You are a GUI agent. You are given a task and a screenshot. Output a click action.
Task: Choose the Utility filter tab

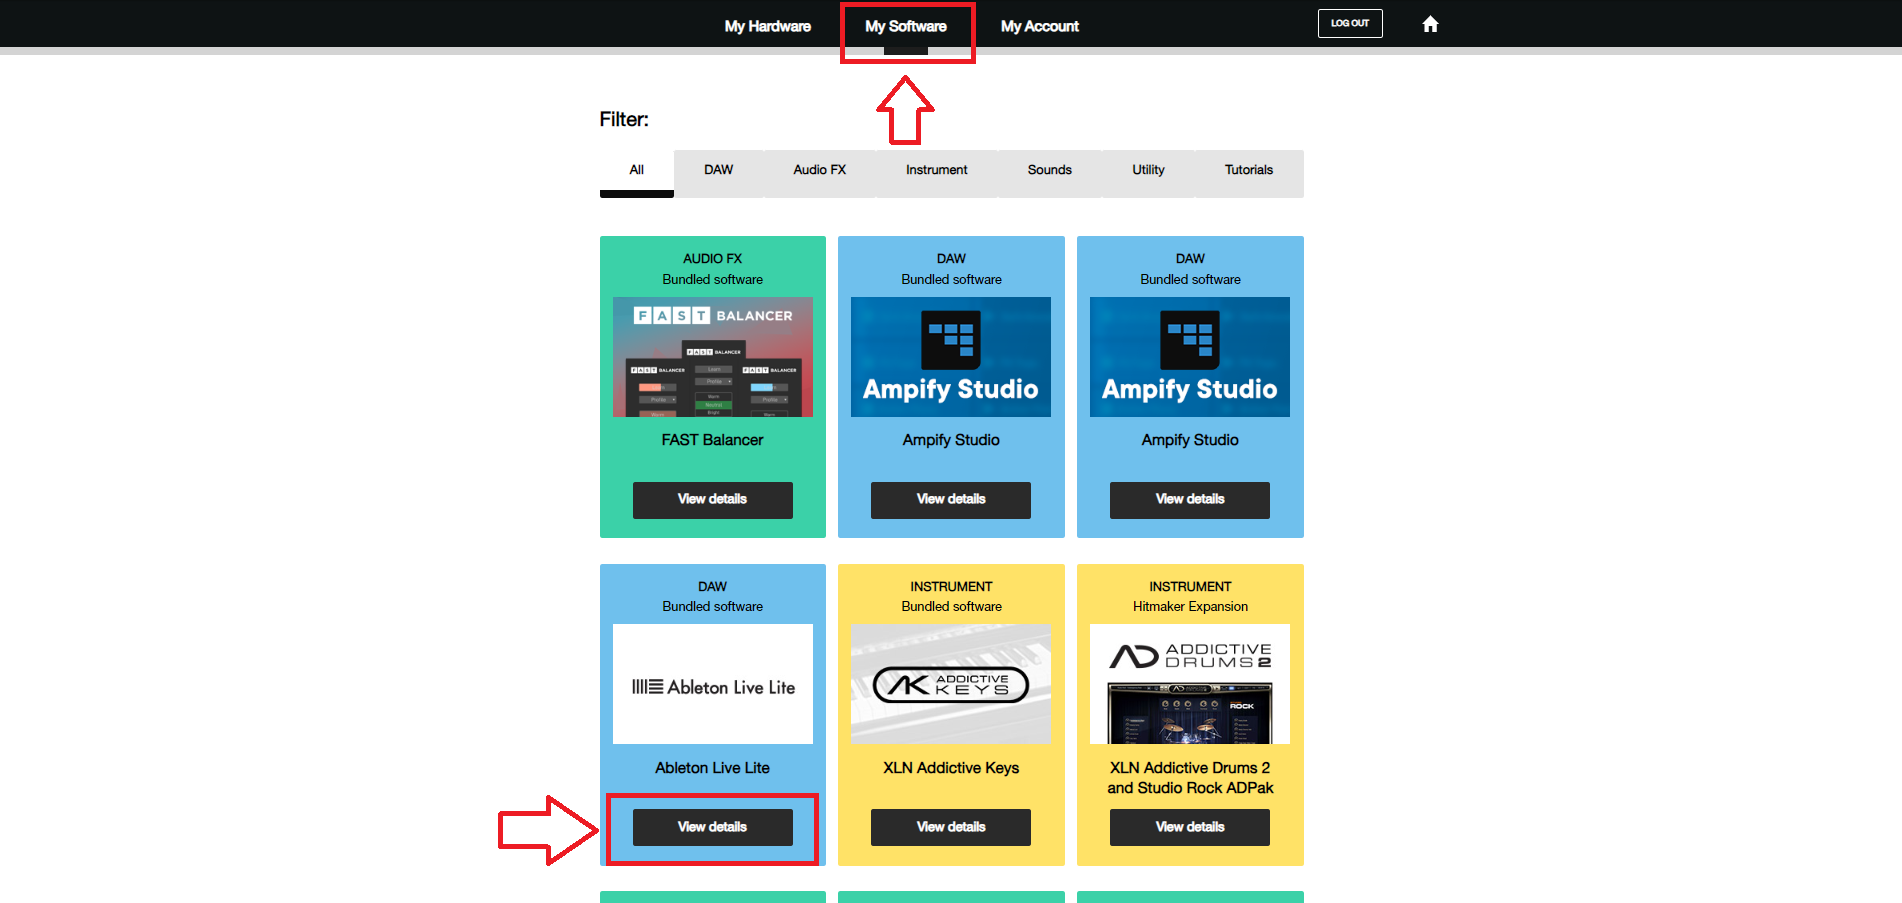(x=1148, y=171)
